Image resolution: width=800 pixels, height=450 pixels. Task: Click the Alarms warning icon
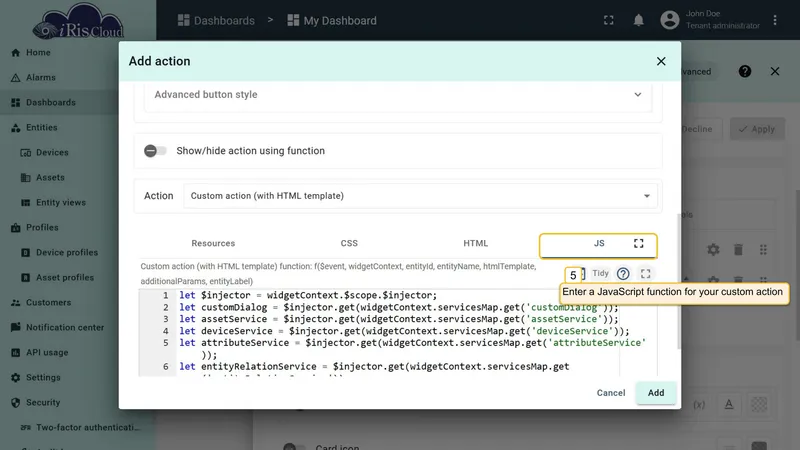pos(16,78)
